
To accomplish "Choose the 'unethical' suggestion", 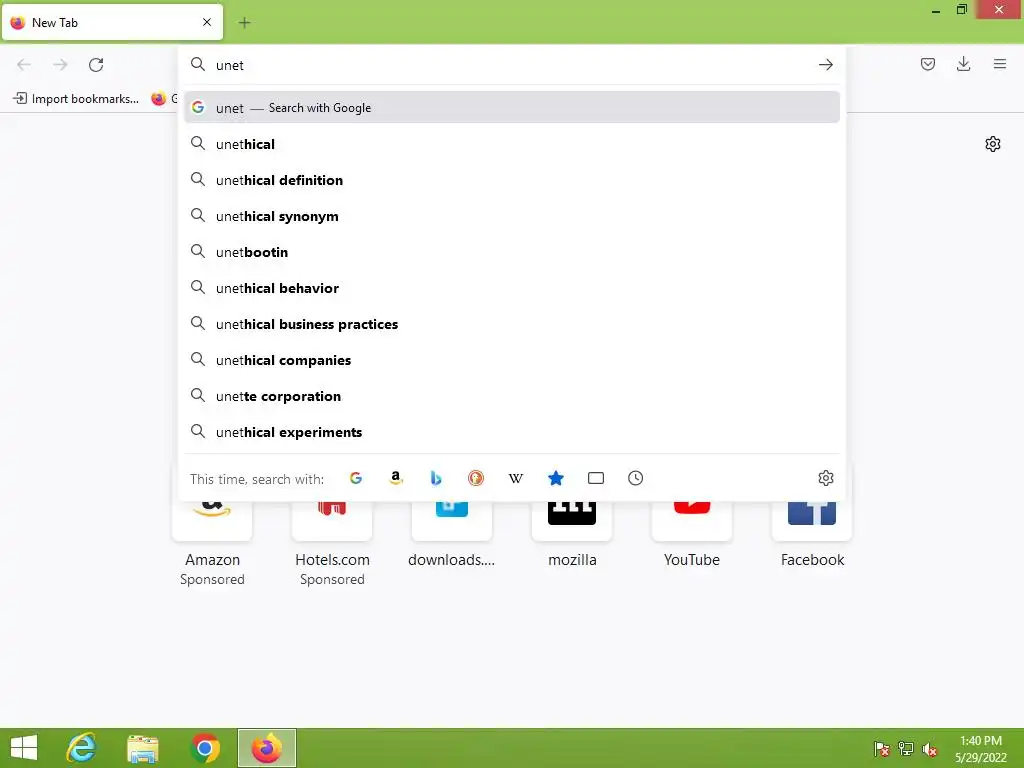I will pos(512,144).
